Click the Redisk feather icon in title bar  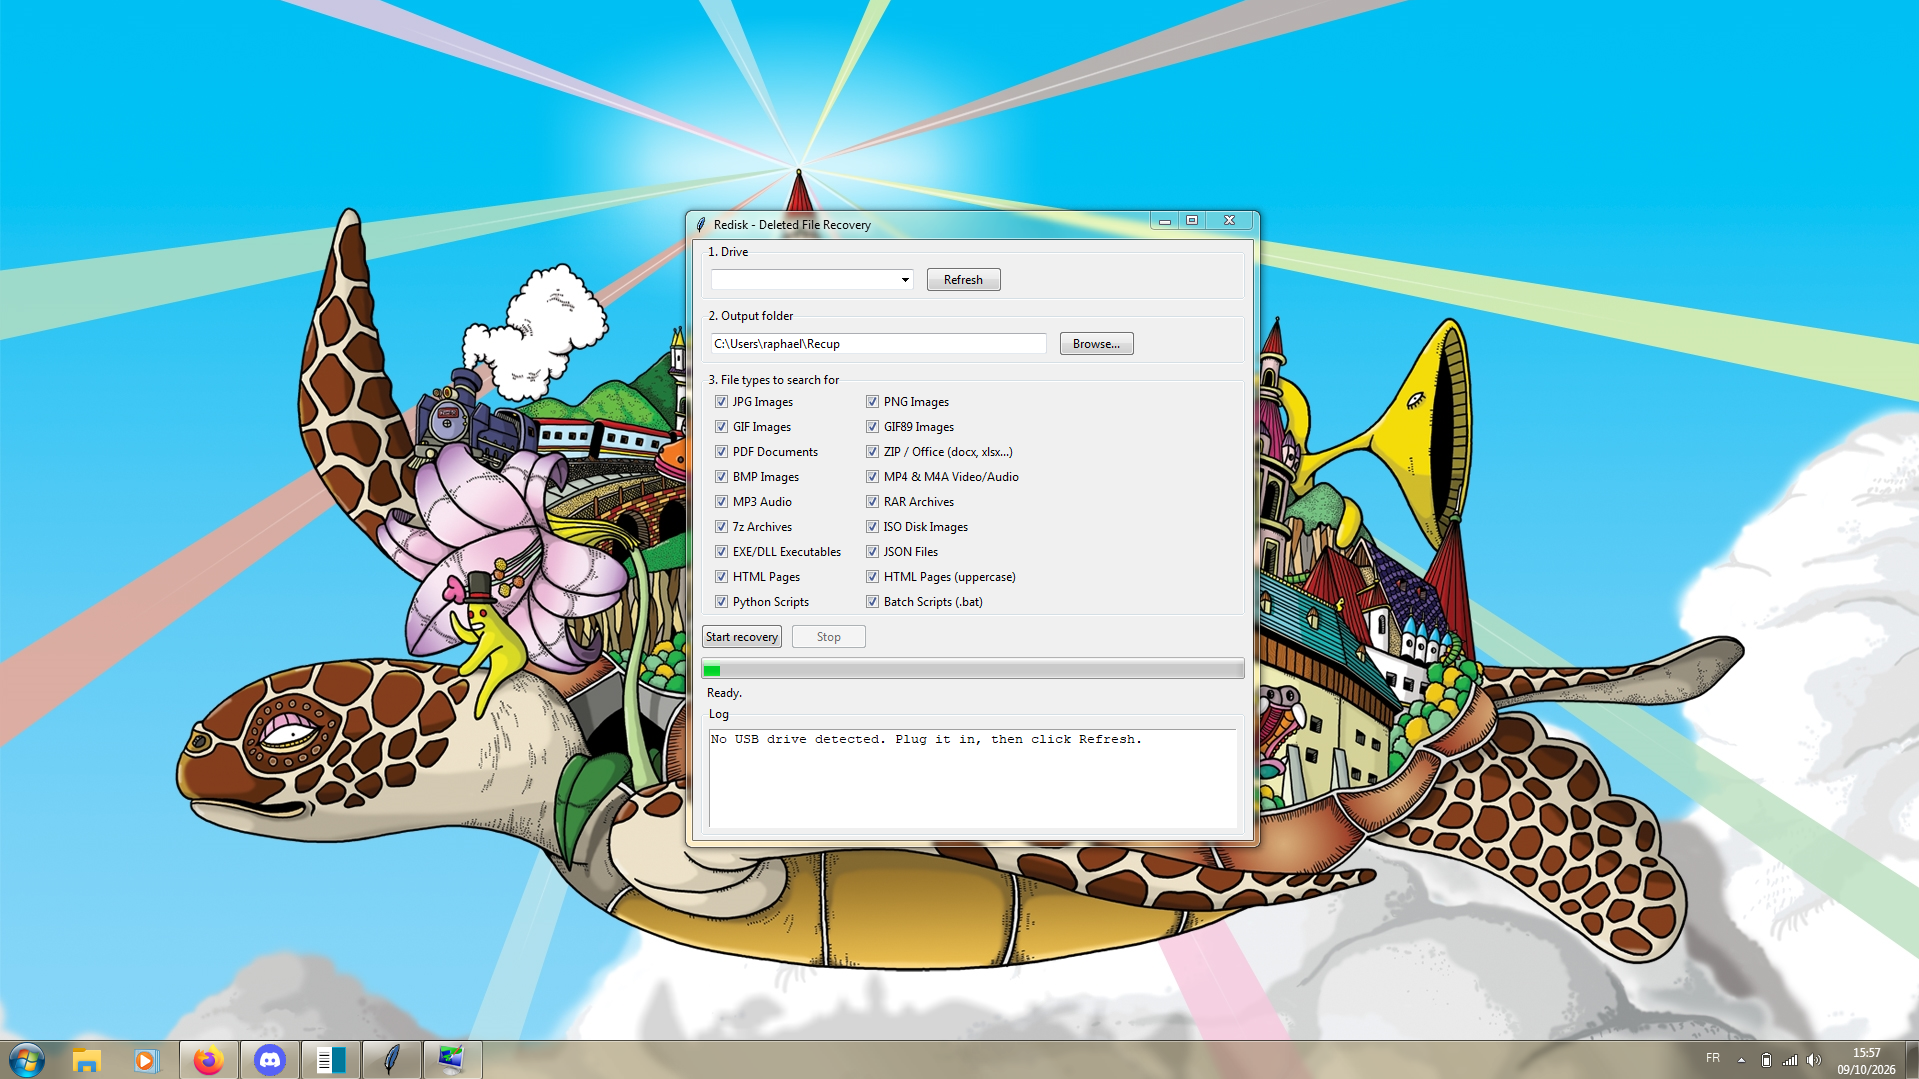tap(701, 225)
